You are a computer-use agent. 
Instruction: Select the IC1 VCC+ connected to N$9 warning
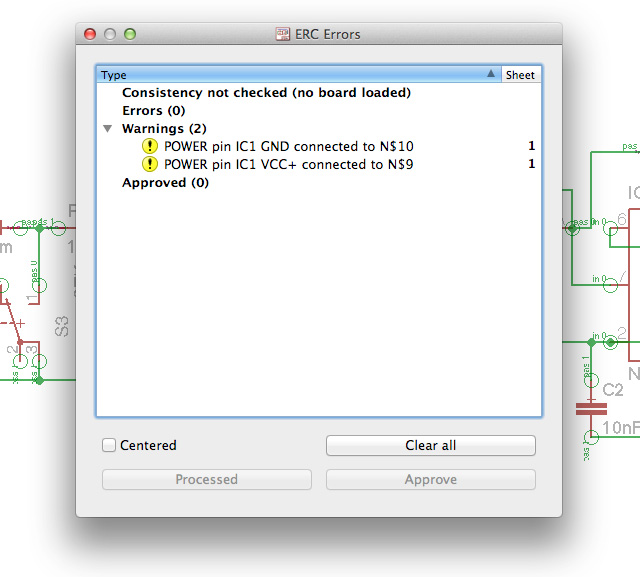click(288, 164)
